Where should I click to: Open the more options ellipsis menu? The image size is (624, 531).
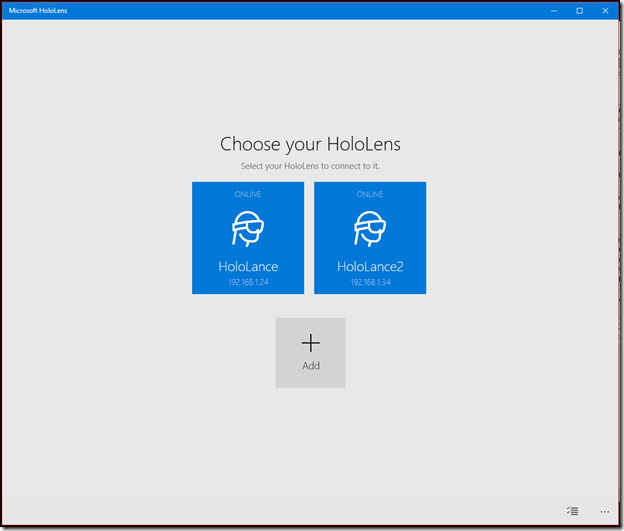tap(605, 511)
